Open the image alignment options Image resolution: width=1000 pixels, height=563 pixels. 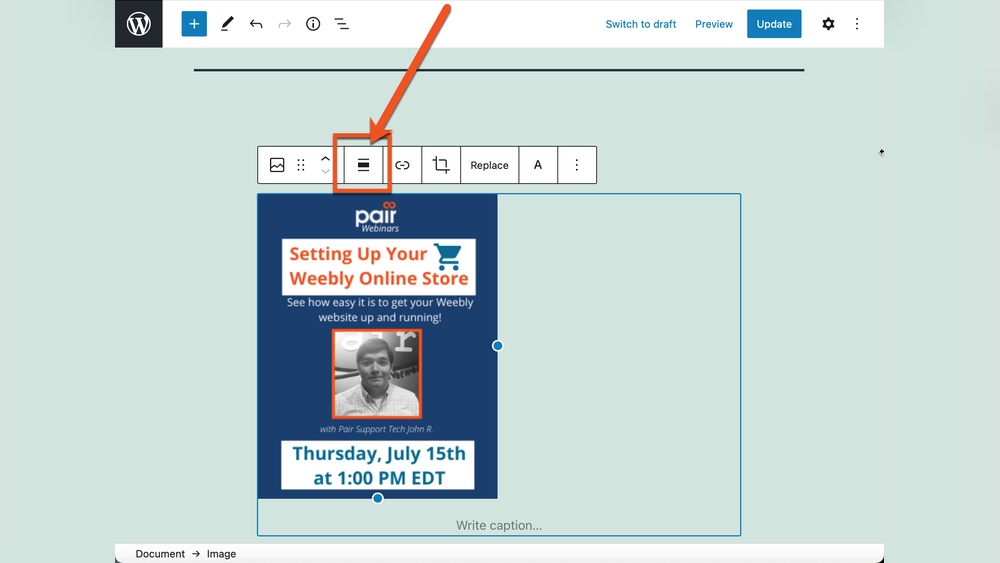tap(363, 165)
